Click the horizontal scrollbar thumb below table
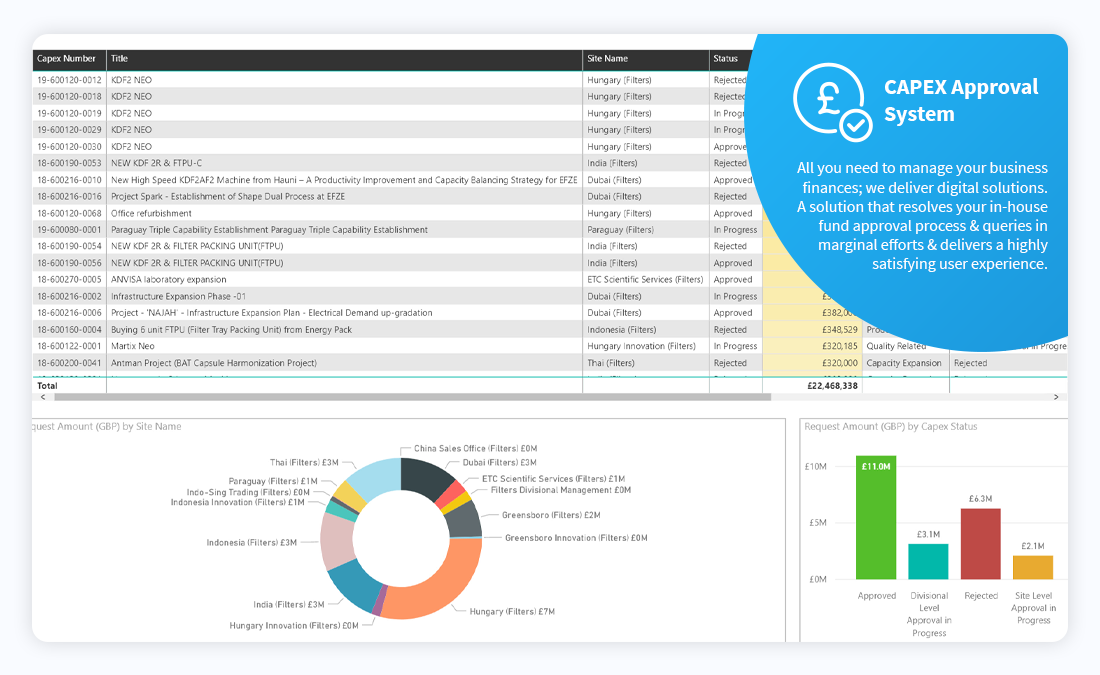Image resolution: width=1100 pixels, height=675 pixels. pos(412,397)
